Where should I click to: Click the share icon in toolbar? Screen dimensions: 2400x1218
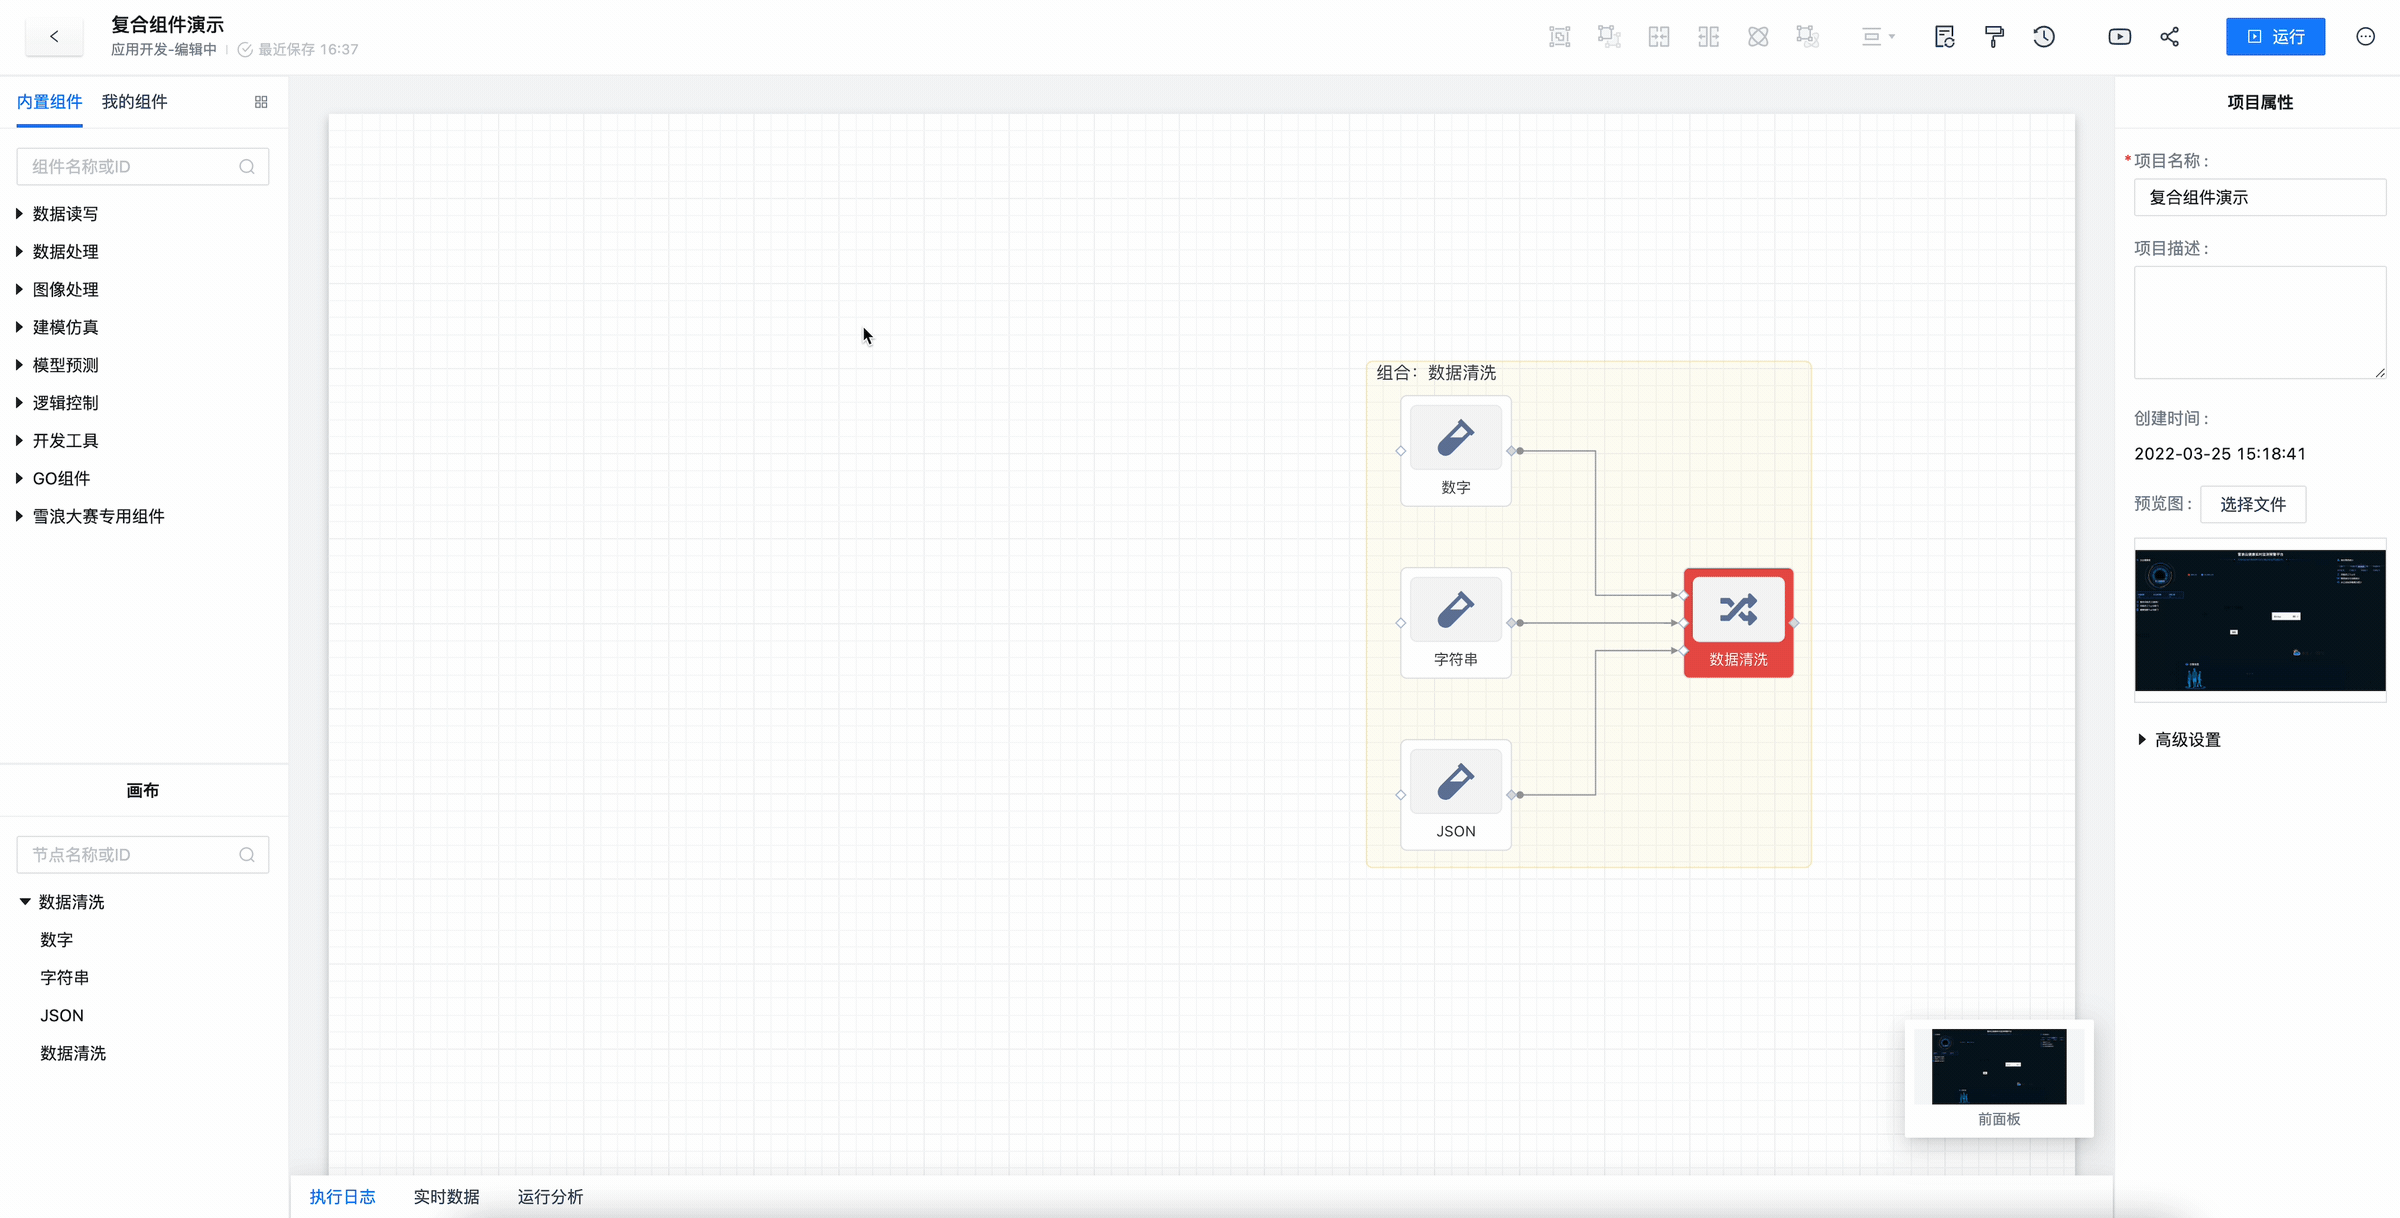tap(2169, 37)
